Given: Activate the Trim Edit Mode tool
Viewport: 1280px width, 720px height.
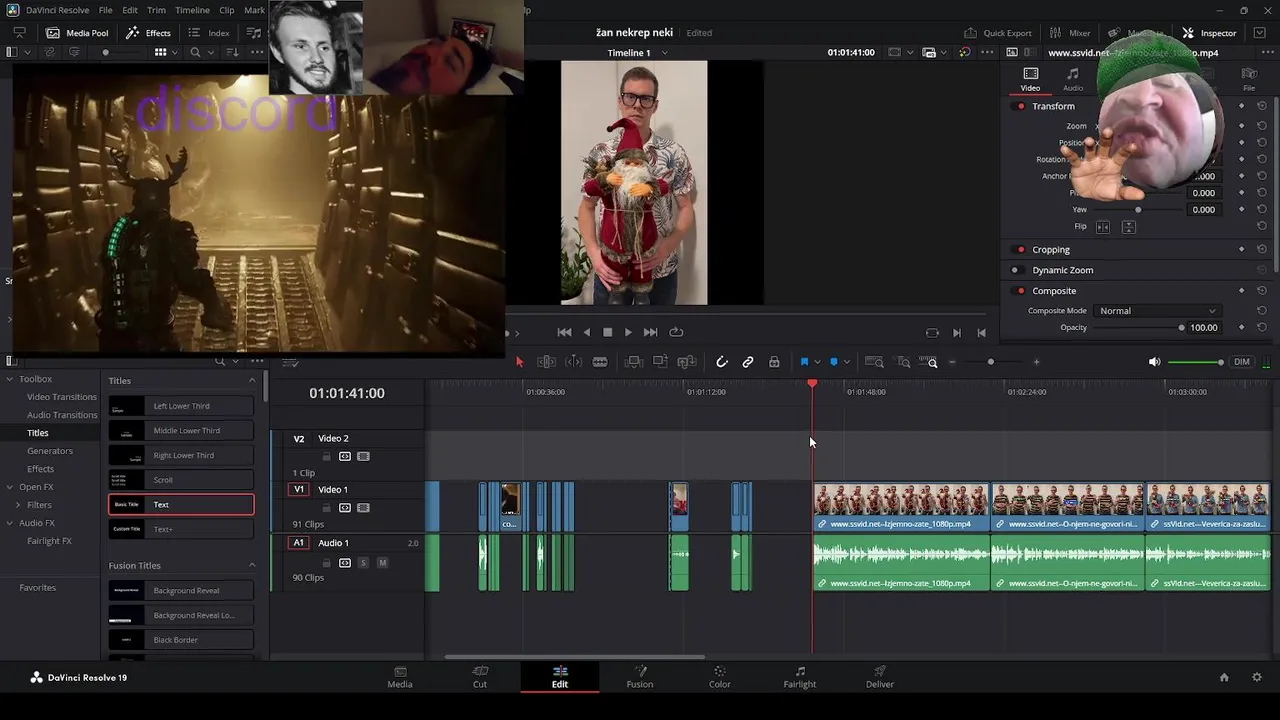Looking at the screenshot, I should tap(546, 362).
